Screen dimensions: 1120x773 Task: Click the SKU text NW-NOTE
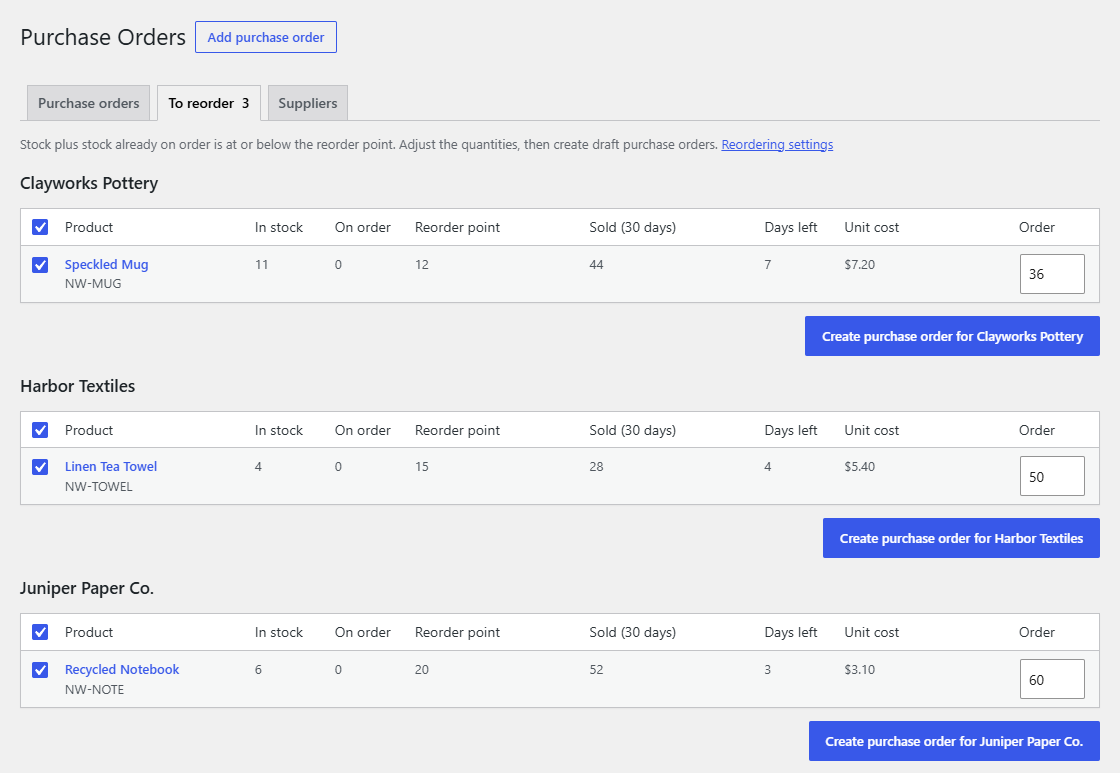point(94,689)
